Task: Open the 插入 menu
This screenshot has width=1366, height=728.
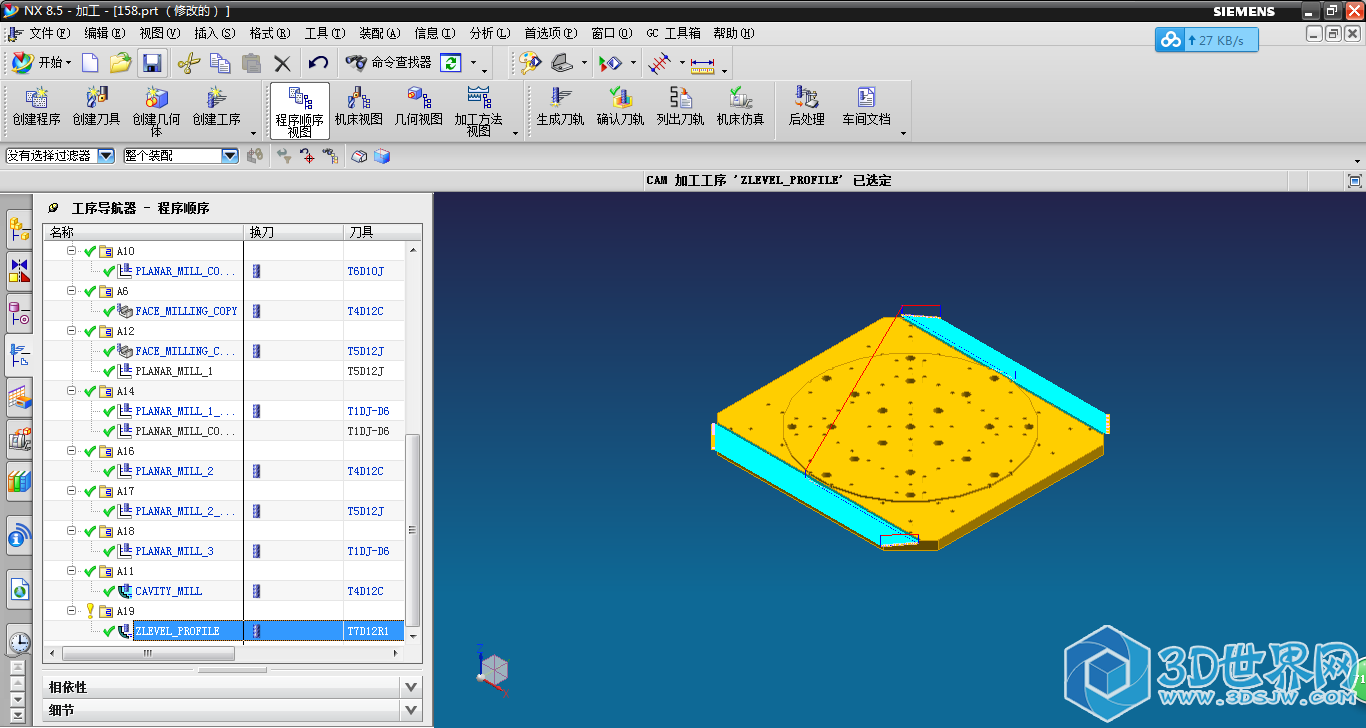Action: tap(215, 33)
